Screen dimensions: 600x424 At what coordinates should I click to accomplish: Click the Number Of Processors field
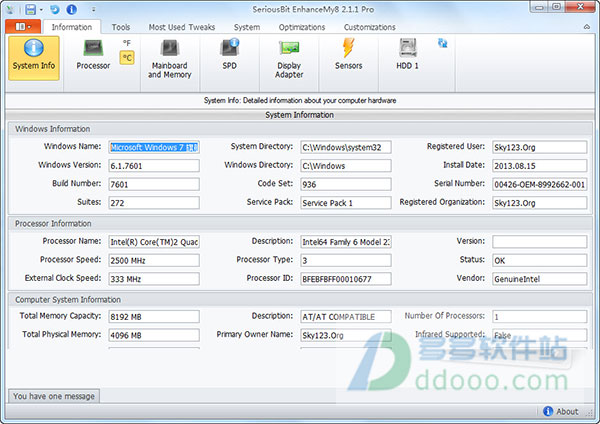click(x=540, y=316)
